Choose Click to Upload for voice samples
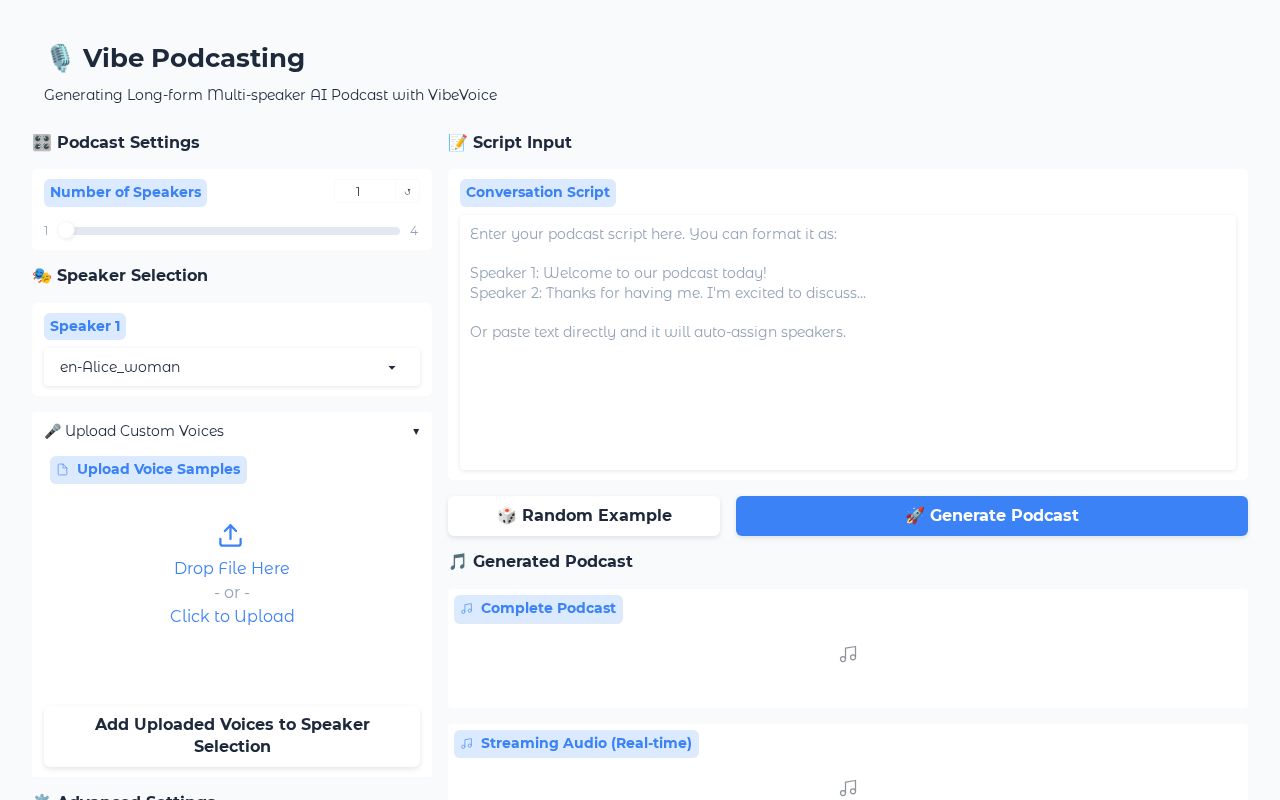 (x=232, y=616)
